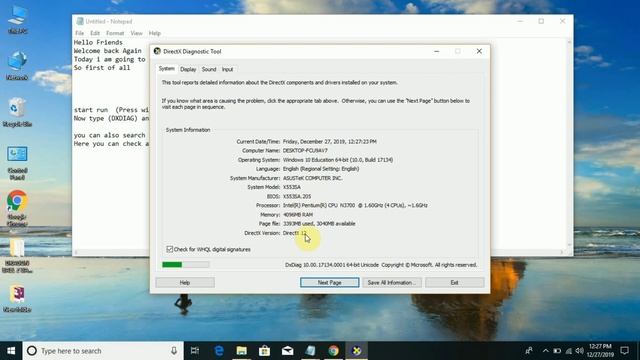The image size is (640, 360).
Task: Click Notepad vertical scrollbar down arrow
Action: 570,245
